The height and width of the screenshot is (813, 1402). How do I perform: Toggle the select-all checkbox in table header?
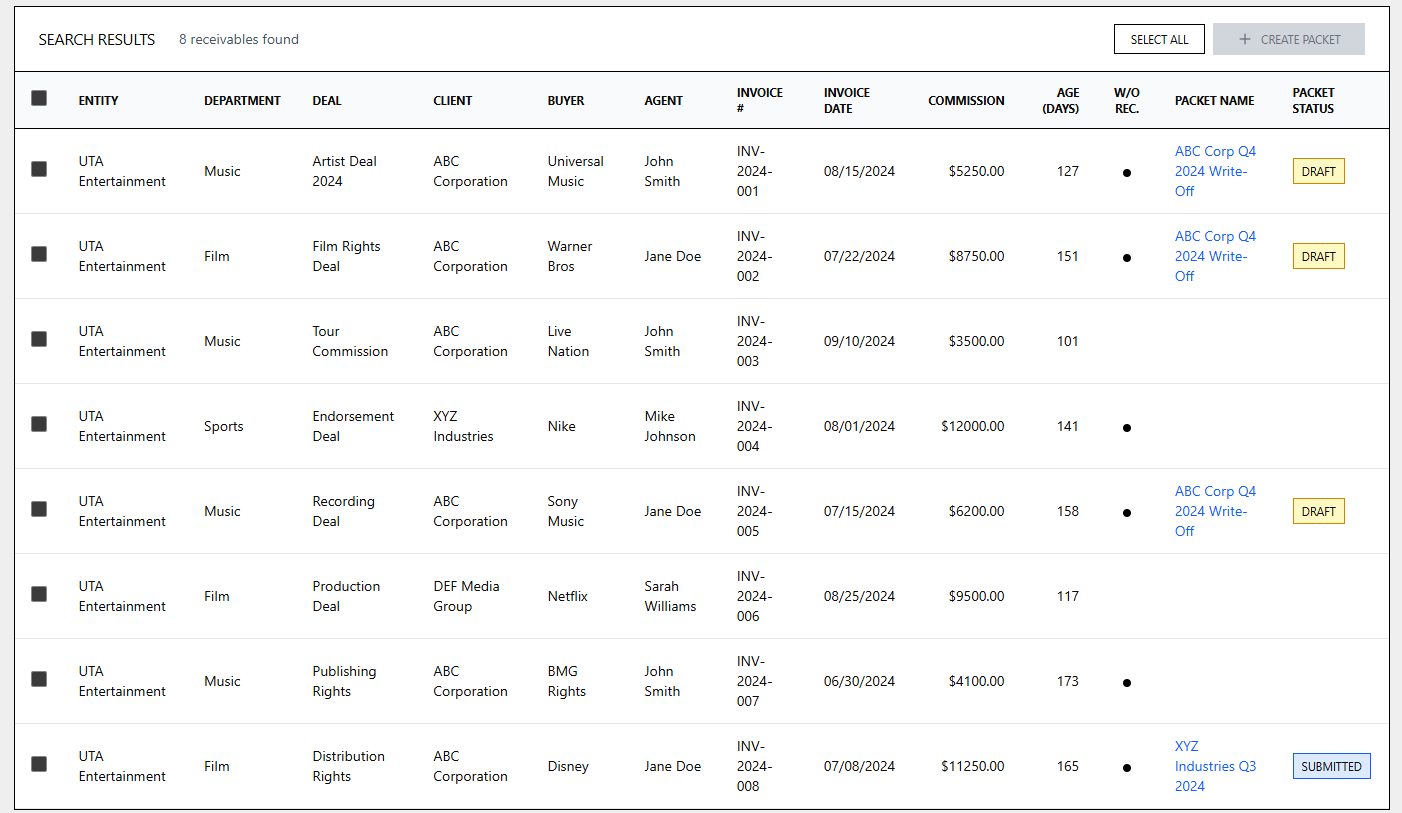pos(39,98)
